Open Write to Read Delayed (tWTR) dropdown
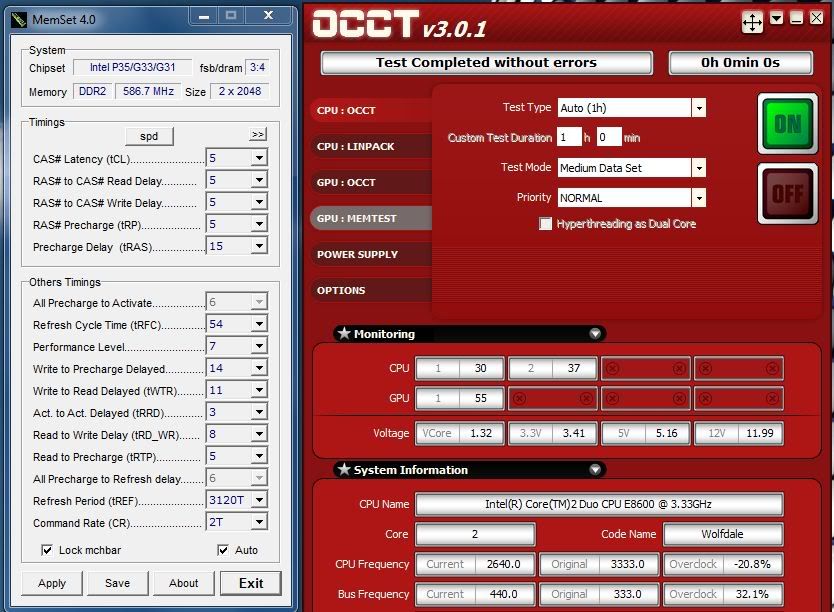 (259, 390)
